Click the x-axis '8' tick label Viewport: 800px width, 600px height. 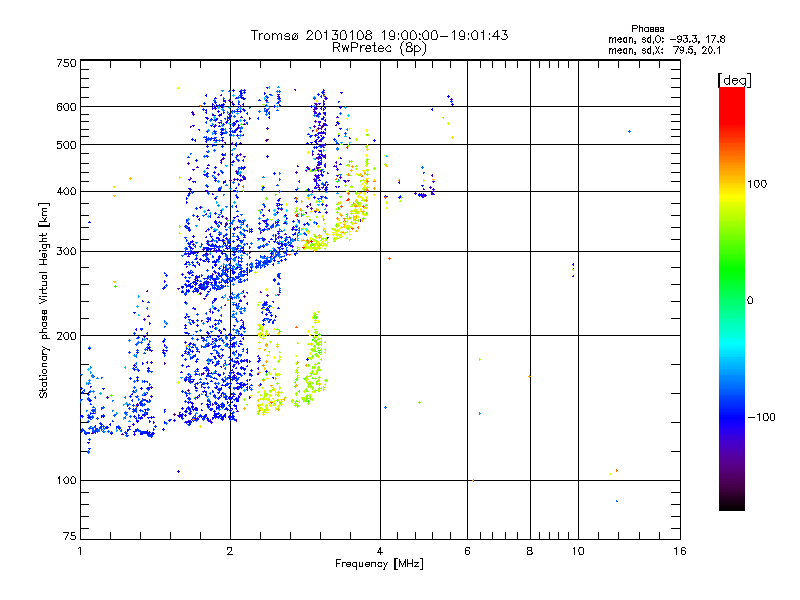530,551
